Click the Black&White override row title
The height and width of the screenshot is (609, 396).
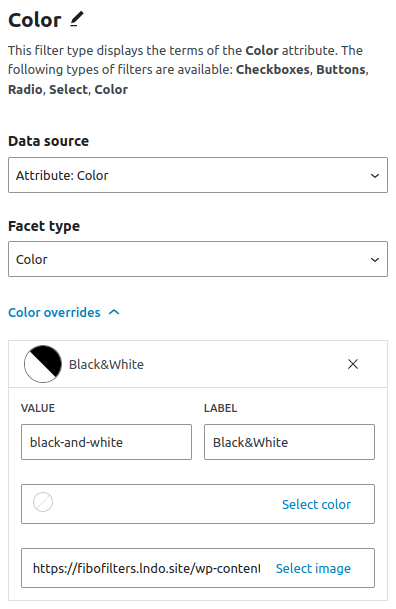click(x=106, y=364)
